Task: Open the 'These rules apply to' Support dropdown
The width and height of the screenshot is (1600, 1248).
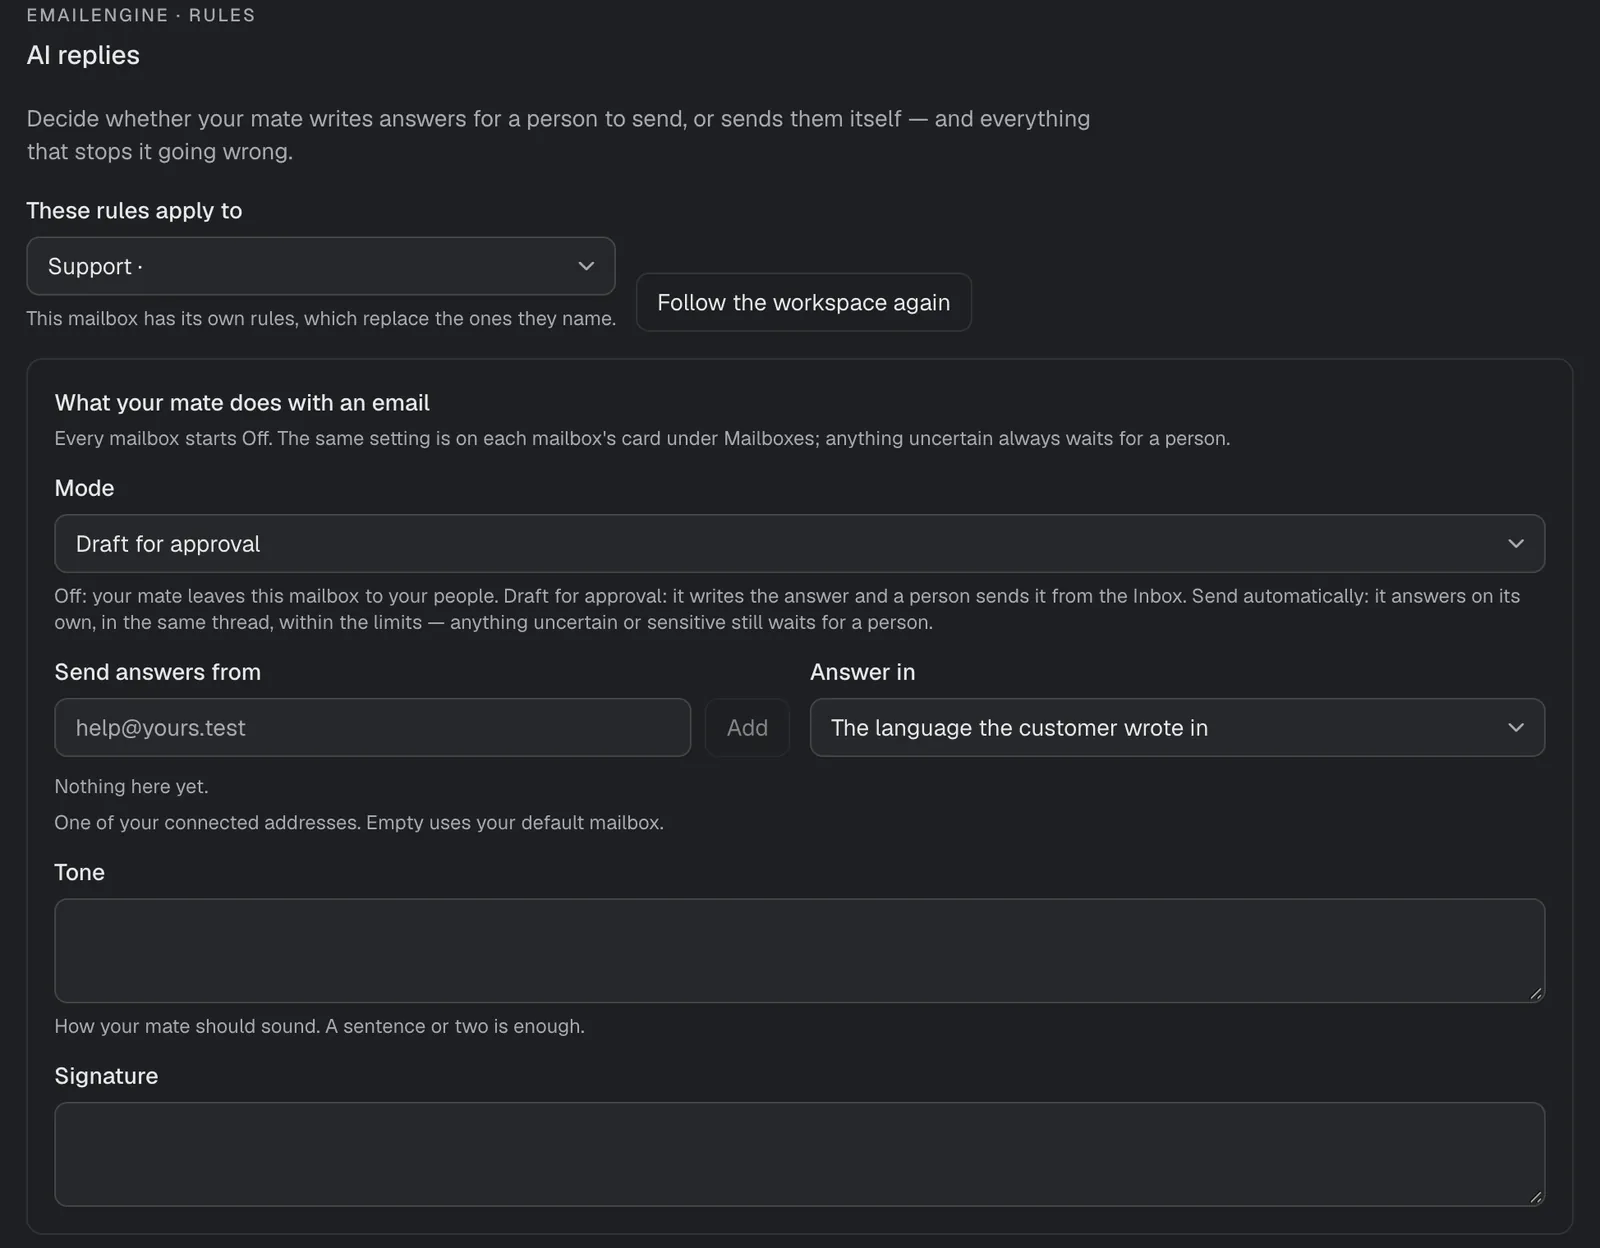Action: [x=321, y=266]
